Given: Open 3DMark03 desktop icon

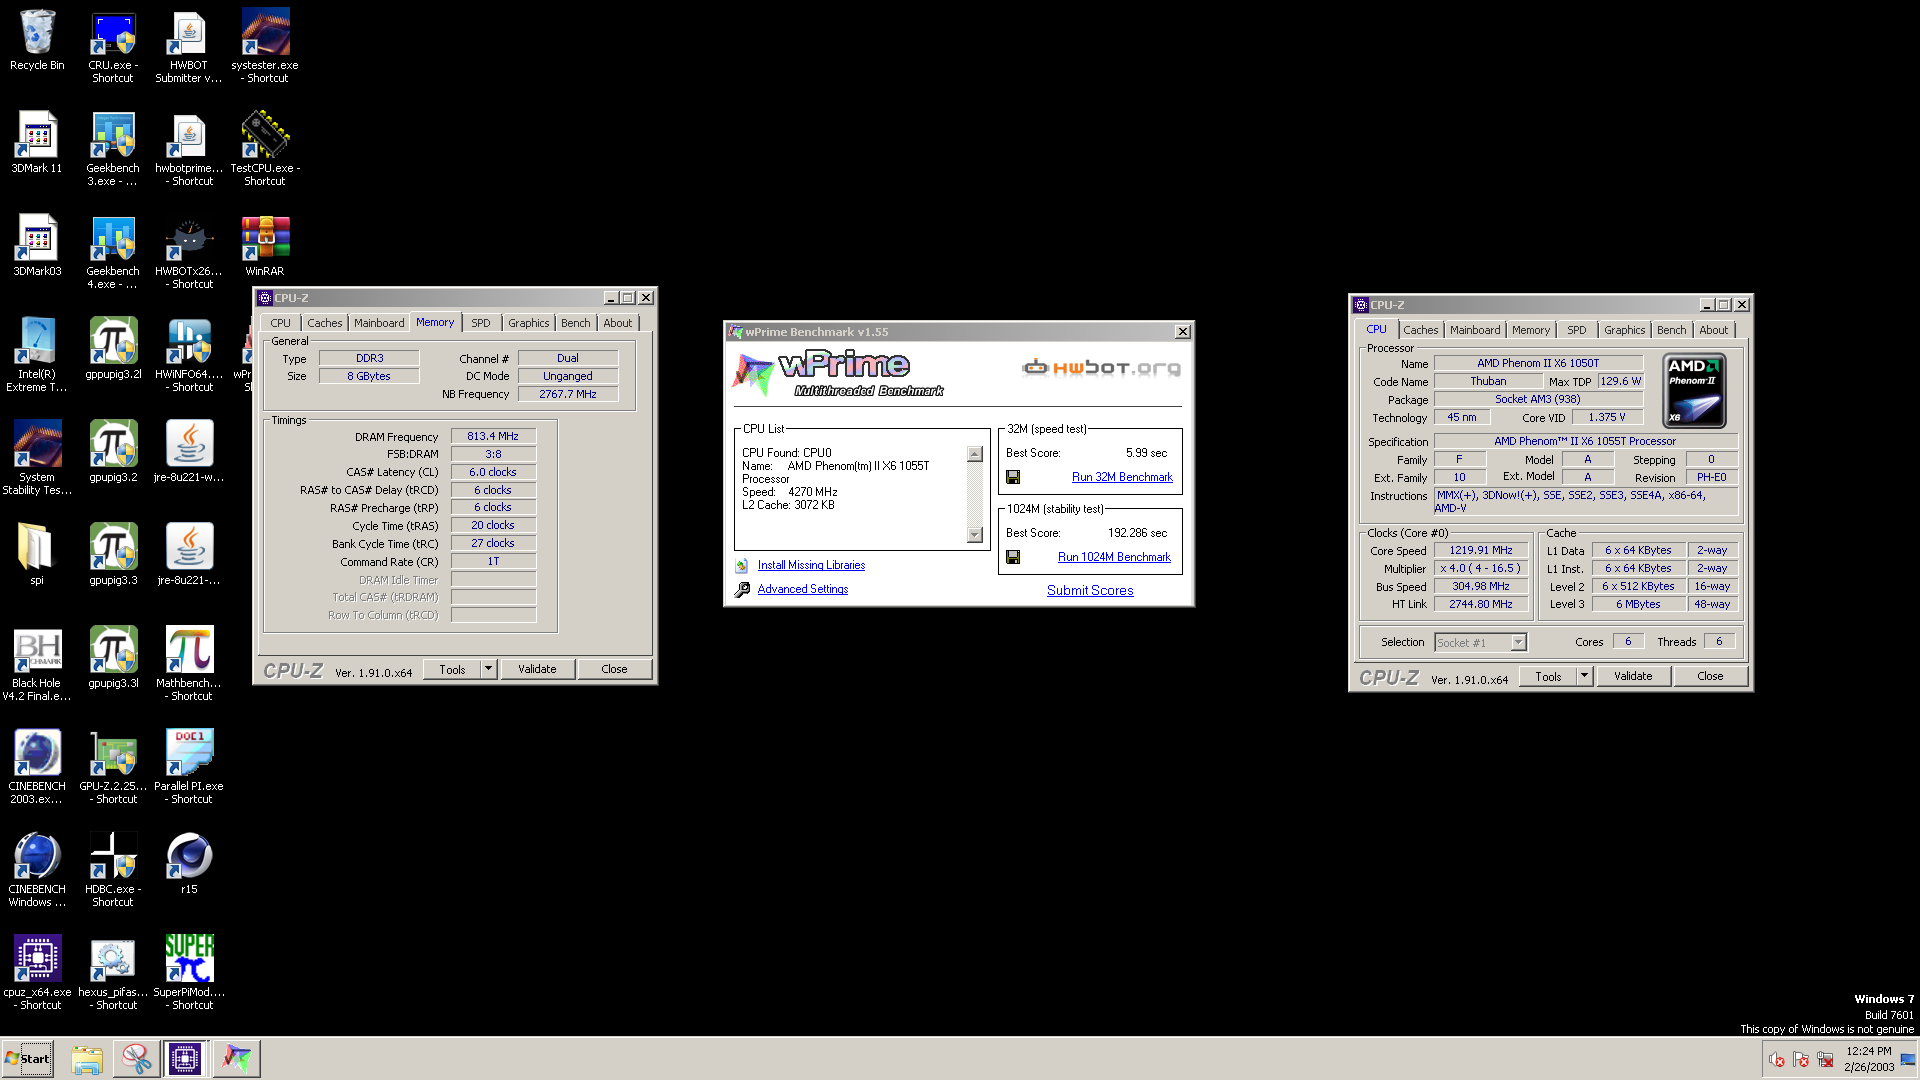Looking at the screenshot, I should 37,245.
